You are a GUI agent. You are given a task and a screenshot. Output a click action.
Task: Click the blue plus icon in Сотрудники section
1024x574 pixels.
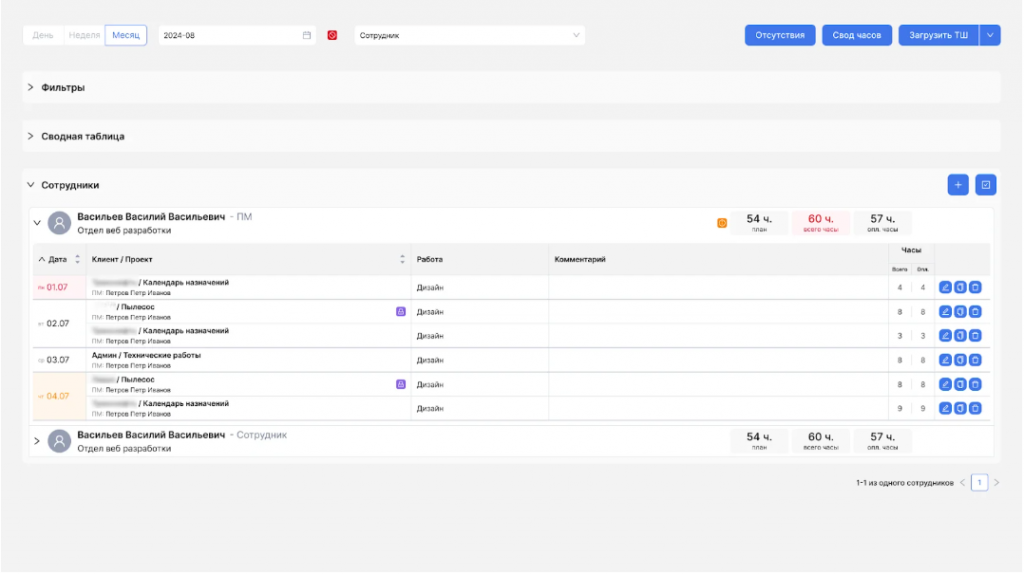(x=958, y=185)
